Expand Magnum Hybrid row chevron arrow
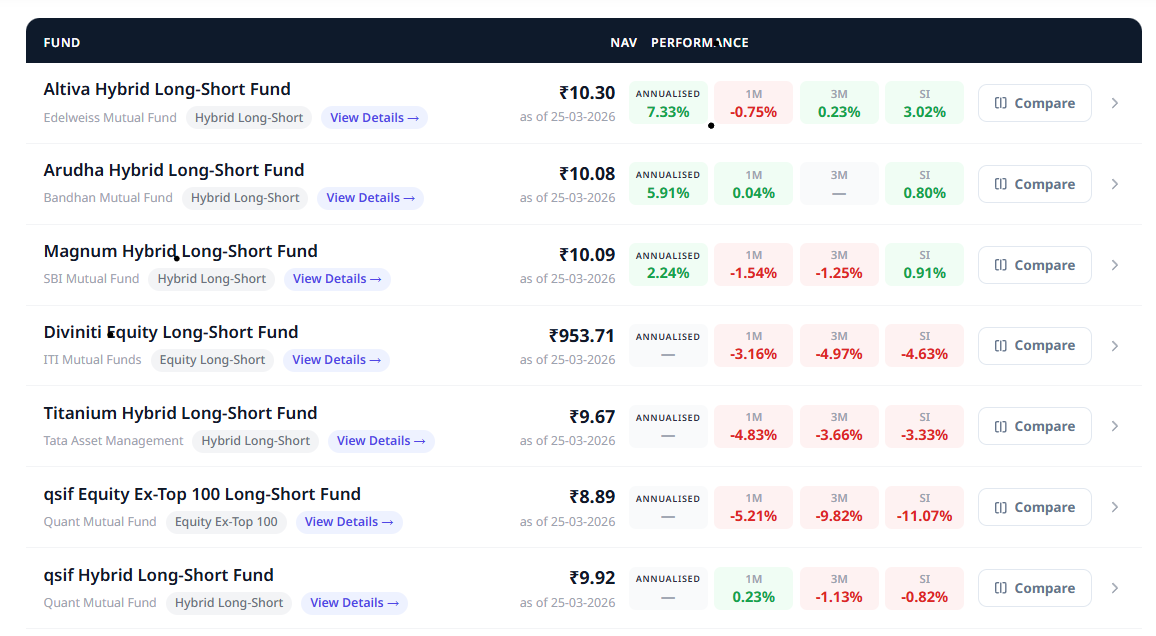The height and width of the screenshot is (636, 1156). pyautogui.click(x=1115, y=265)
